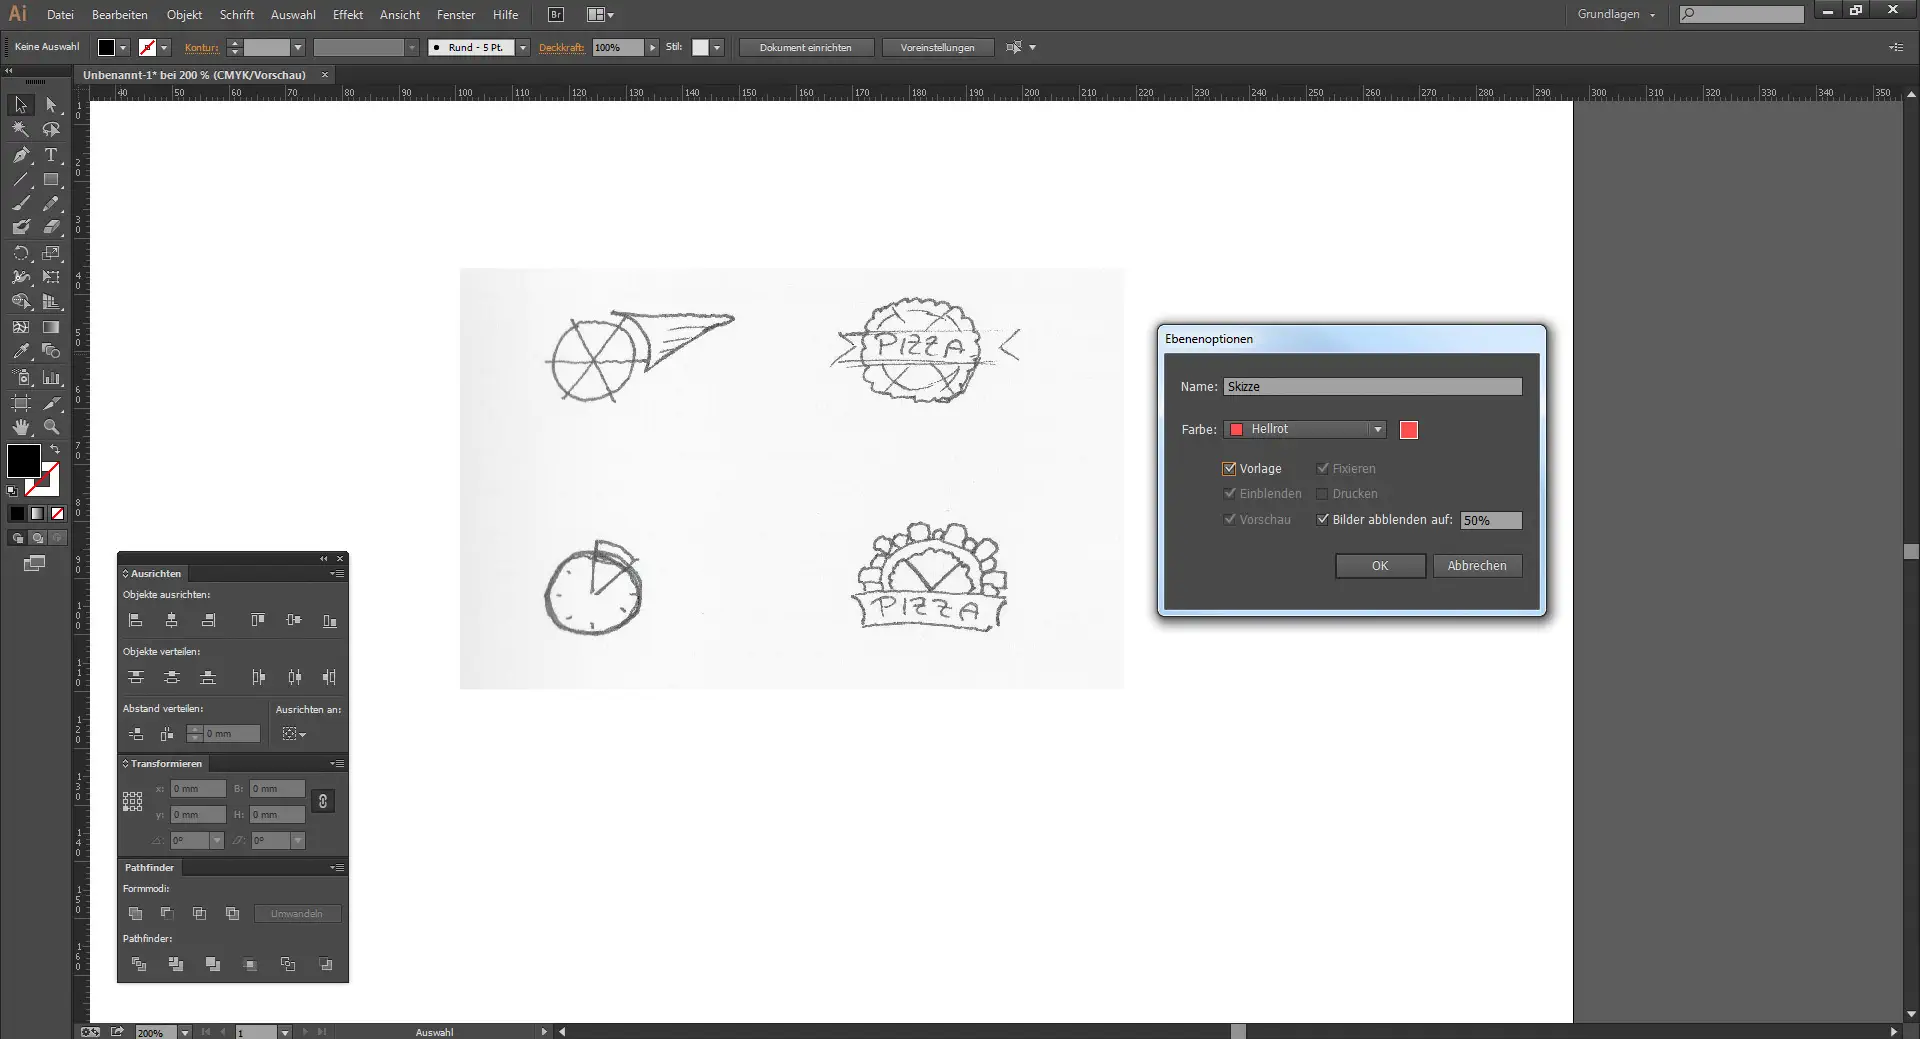Disable Bilder abblenden auf option
This screenshot has width=1920, height=1039.
coord(1322,520)
